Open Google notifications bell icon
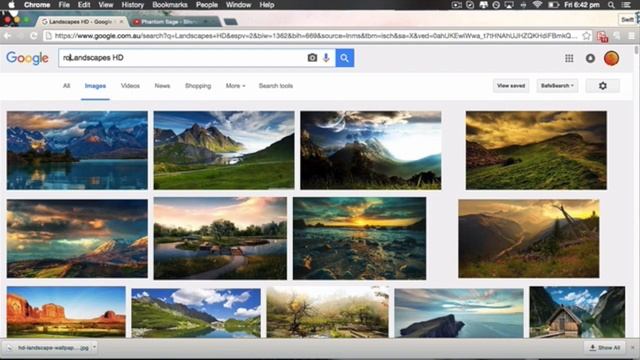 click(590, 58)
